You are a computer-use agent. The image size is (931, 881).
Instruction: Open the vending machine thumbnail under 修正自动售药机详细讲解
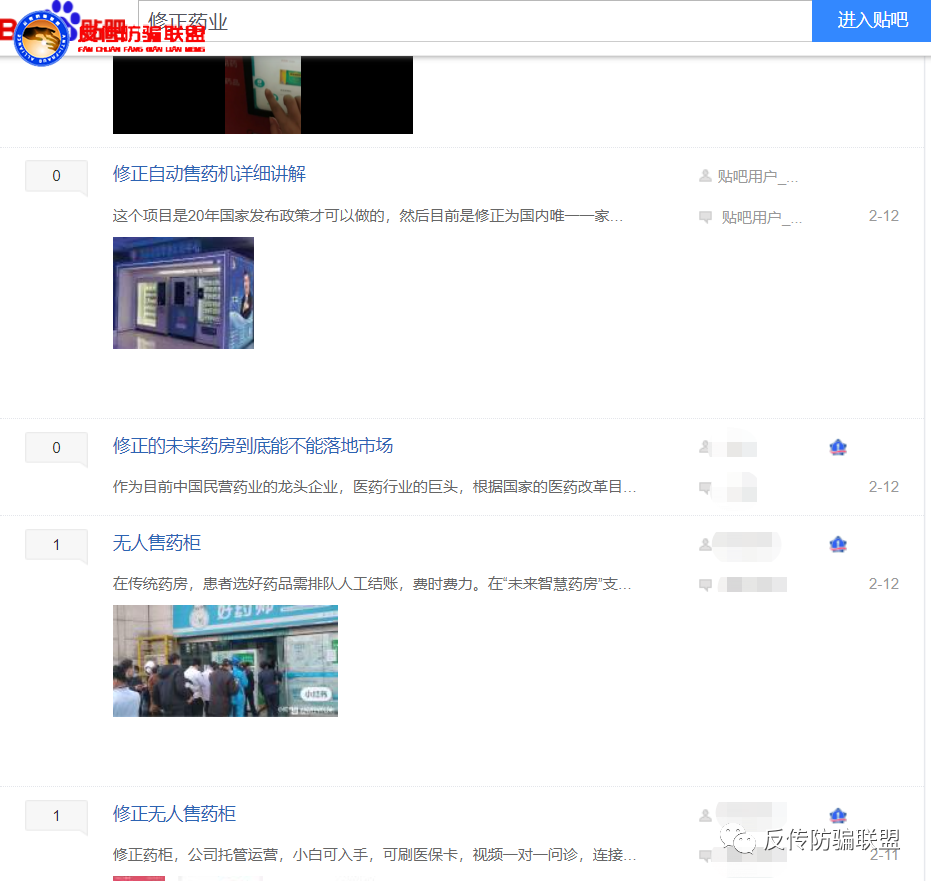pyautogui.click(x=183, y=293)
